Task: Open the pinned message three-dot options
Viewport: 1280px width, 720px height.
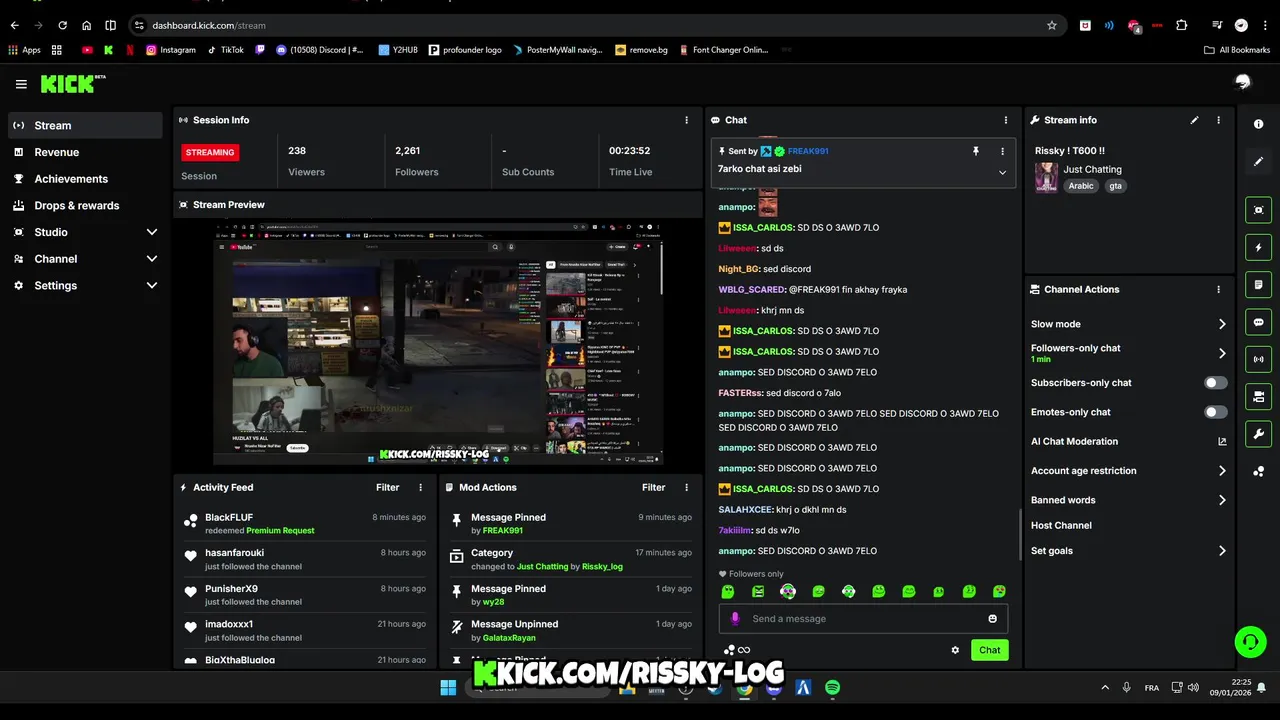Action: (x=1002, y=152)
